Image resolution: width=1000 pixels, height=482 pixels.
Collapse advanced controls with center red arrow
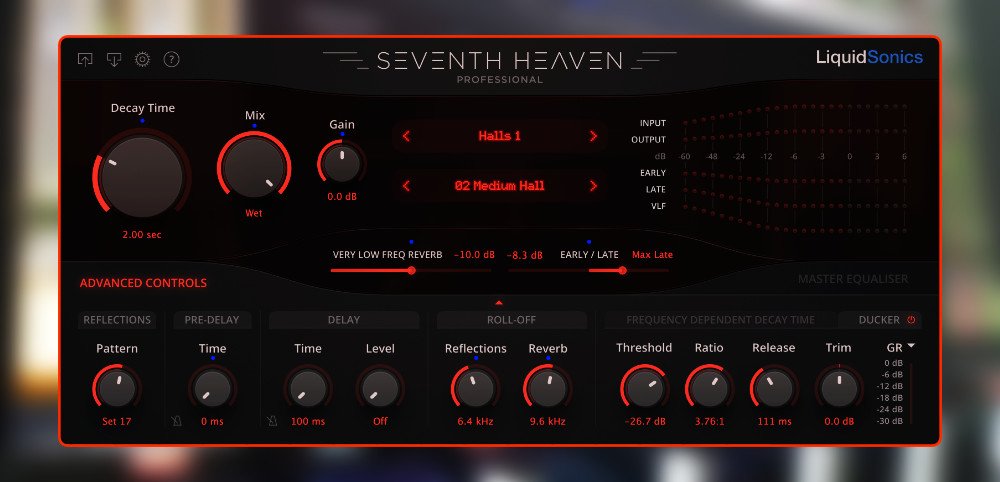pos(499,303)
